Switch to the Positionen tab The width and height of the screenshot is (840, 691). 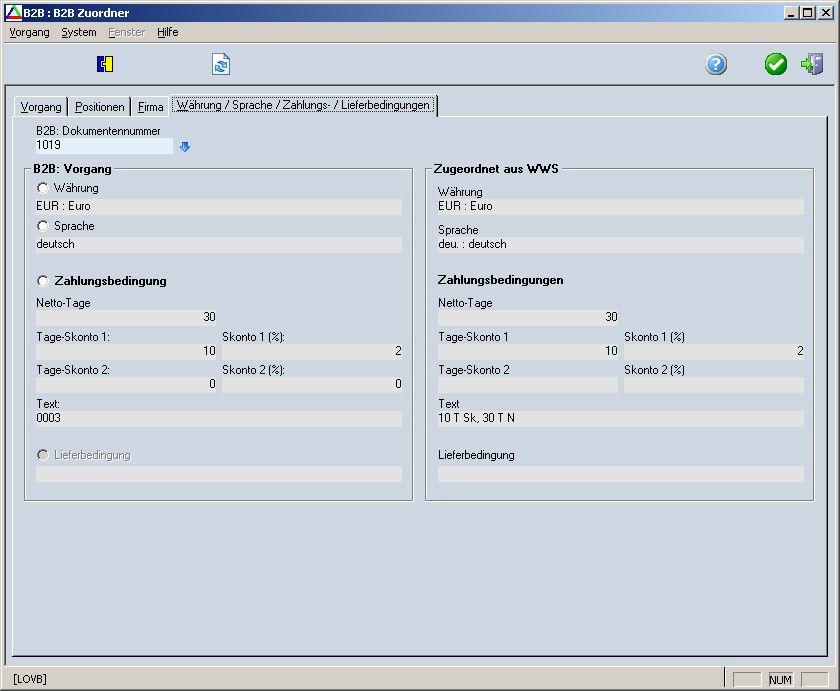(x=100, y=107)
